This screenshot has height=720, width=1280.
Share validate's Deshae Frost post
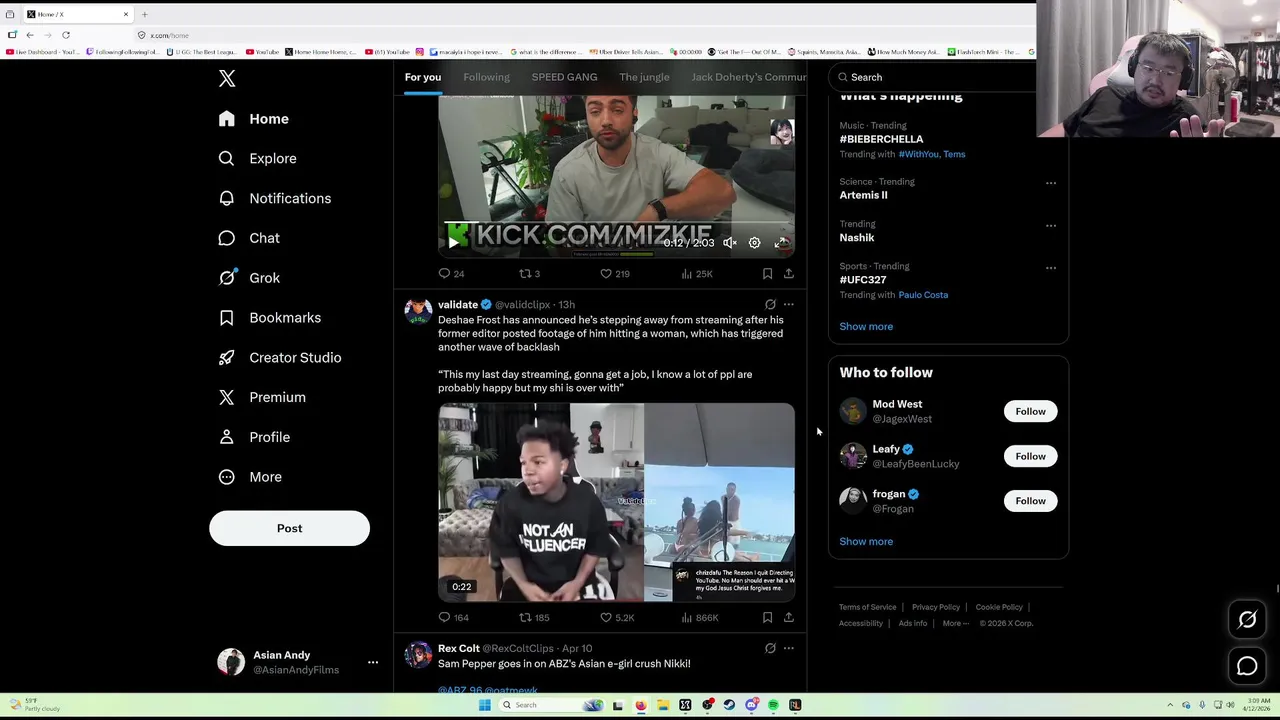[788, 617]
